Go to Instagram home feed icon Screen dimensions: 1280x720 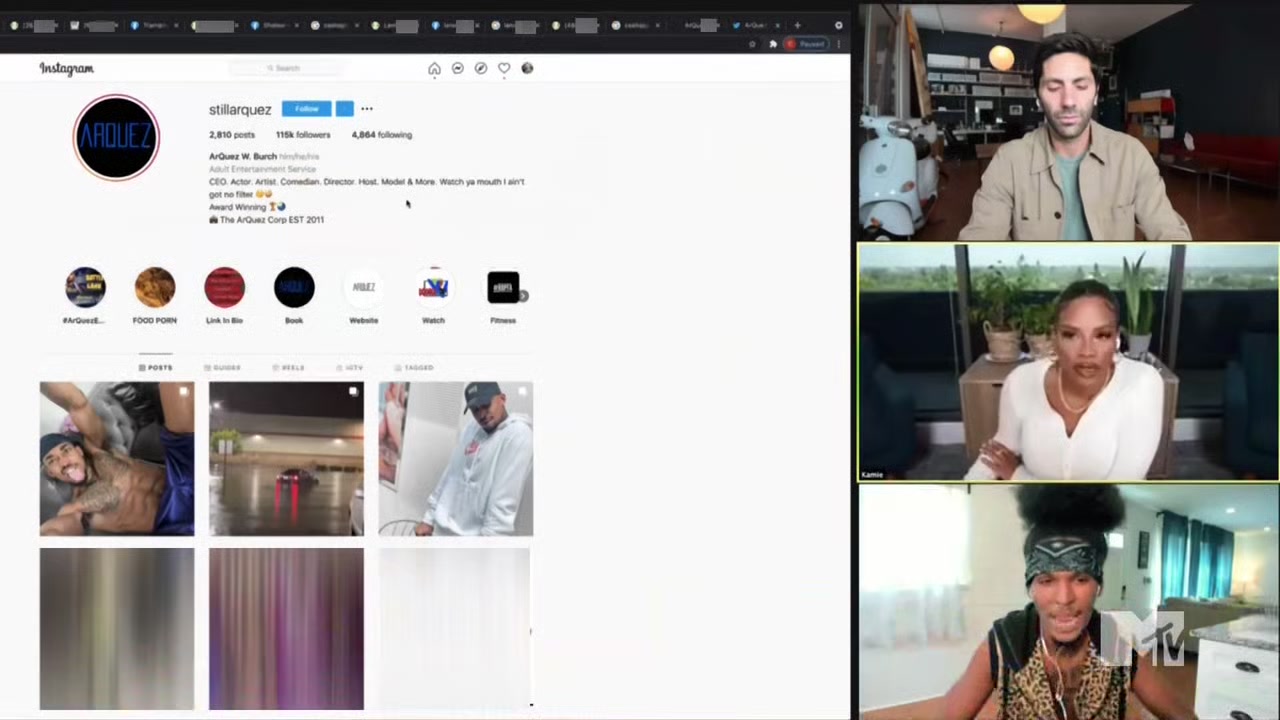434,69
